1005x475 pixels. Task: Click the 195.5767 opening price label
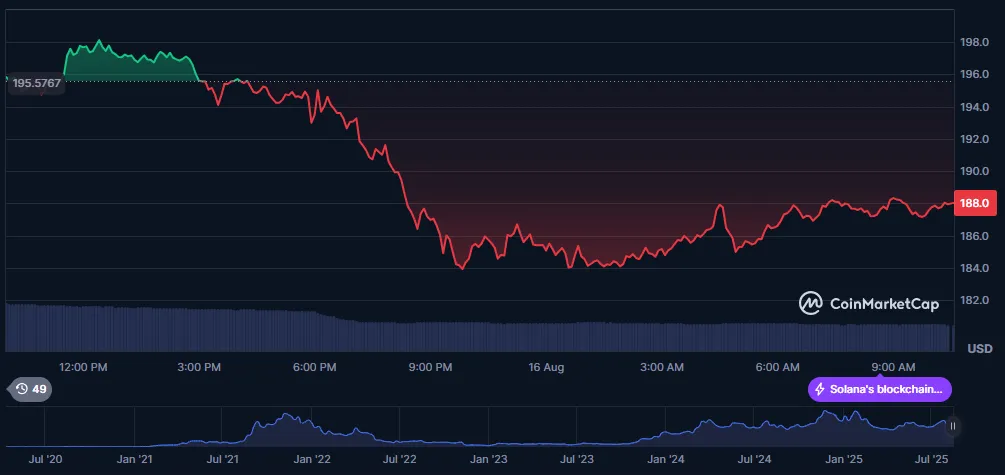(36, 85)
